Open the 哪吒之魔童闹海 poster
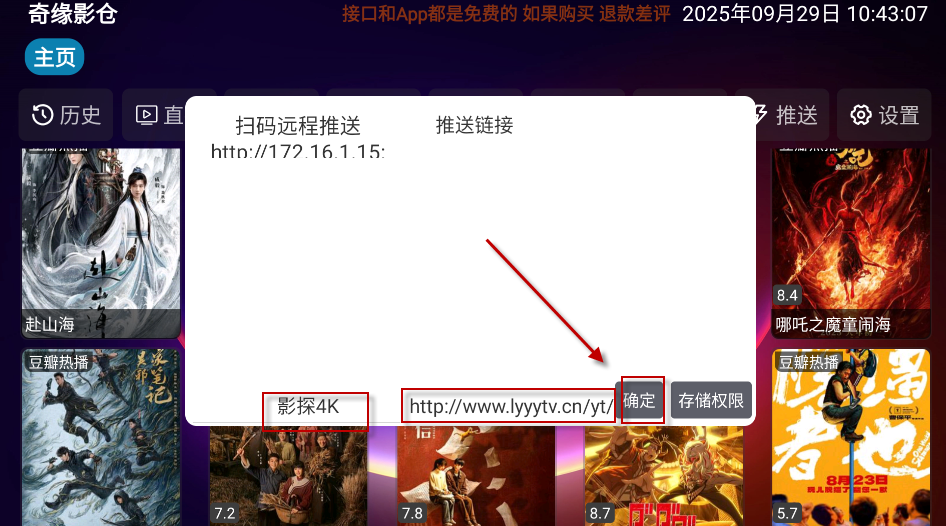This screenshot has width=946, height=526. coord(851,244)
